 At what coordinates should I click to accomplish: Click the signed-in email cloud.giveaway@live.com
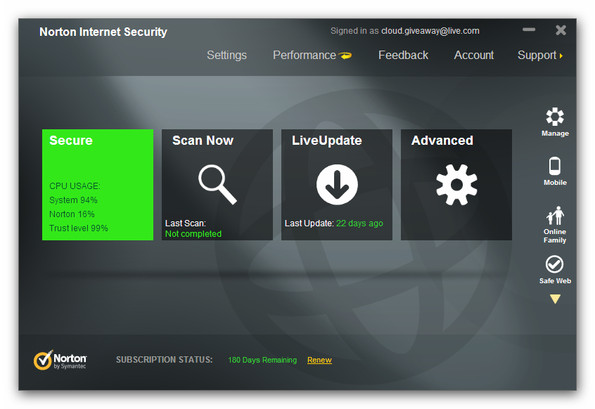coord(430,31)
